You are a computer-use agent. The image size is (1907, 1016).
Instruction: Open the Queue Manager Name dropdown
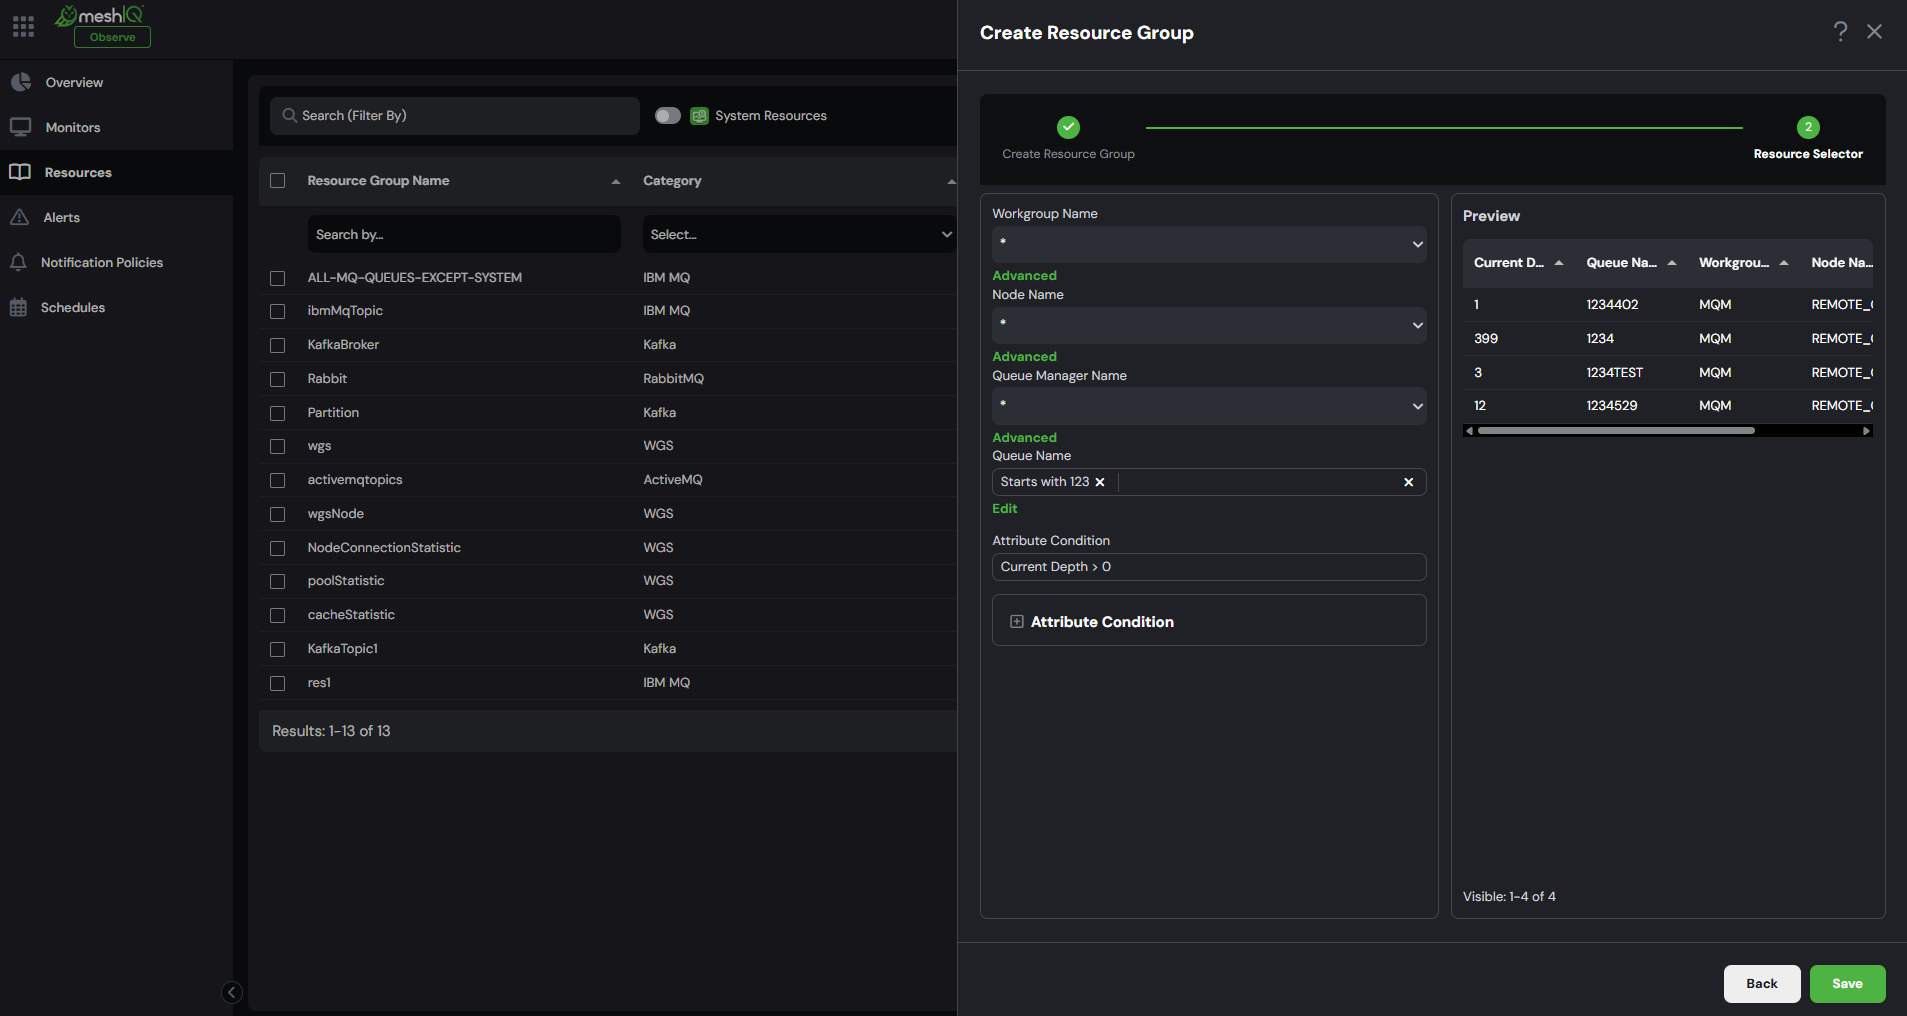click(1209, 406)
